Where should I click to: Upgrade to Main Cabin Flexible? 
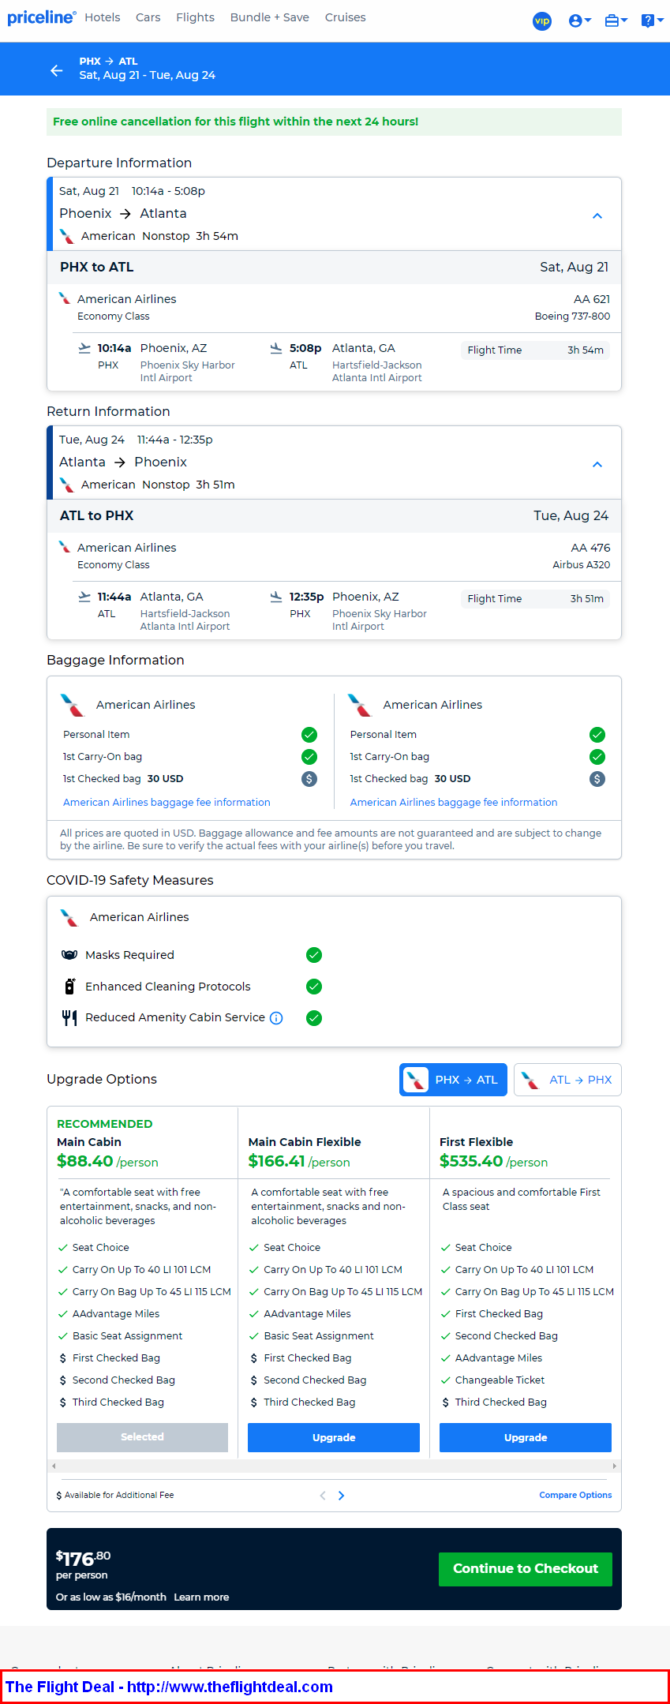click(334, 1437)
